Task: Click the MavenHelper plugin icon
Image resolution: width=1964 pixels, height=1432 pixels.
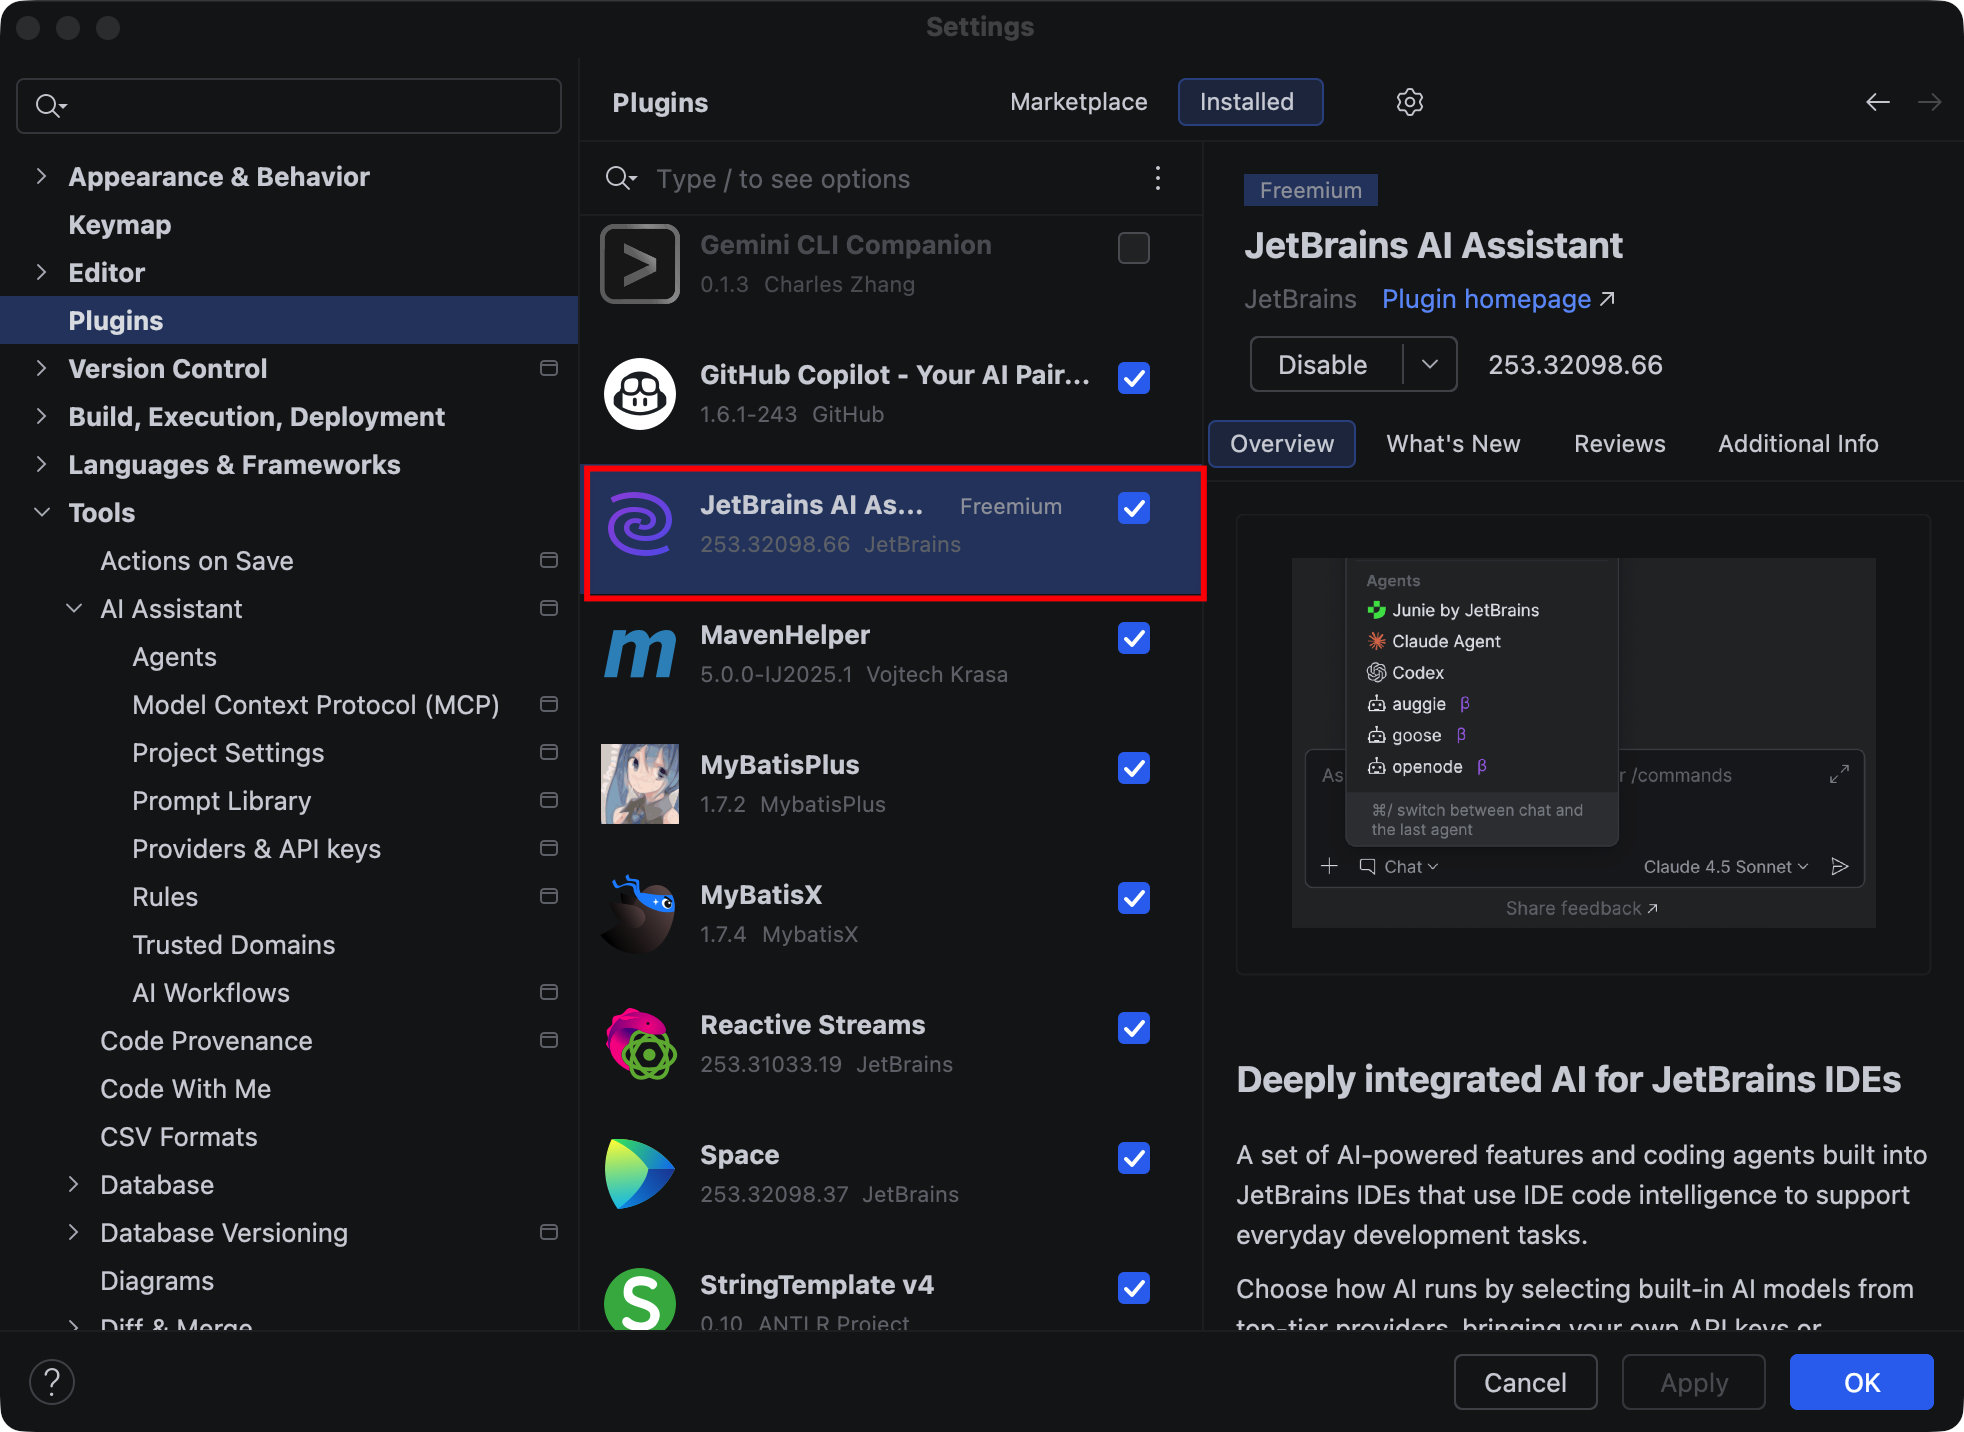Action: 640,654
